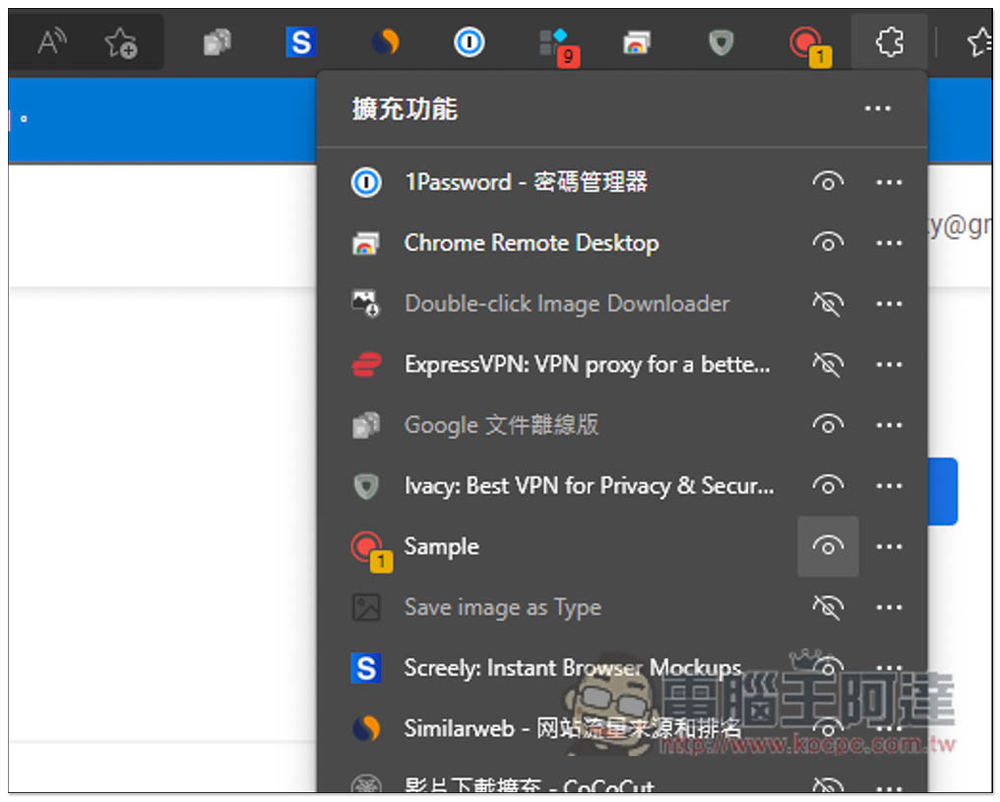Select Google 文件離線版 extension entry
This screenshot has width=1000, height=802.
click(501, 425)
